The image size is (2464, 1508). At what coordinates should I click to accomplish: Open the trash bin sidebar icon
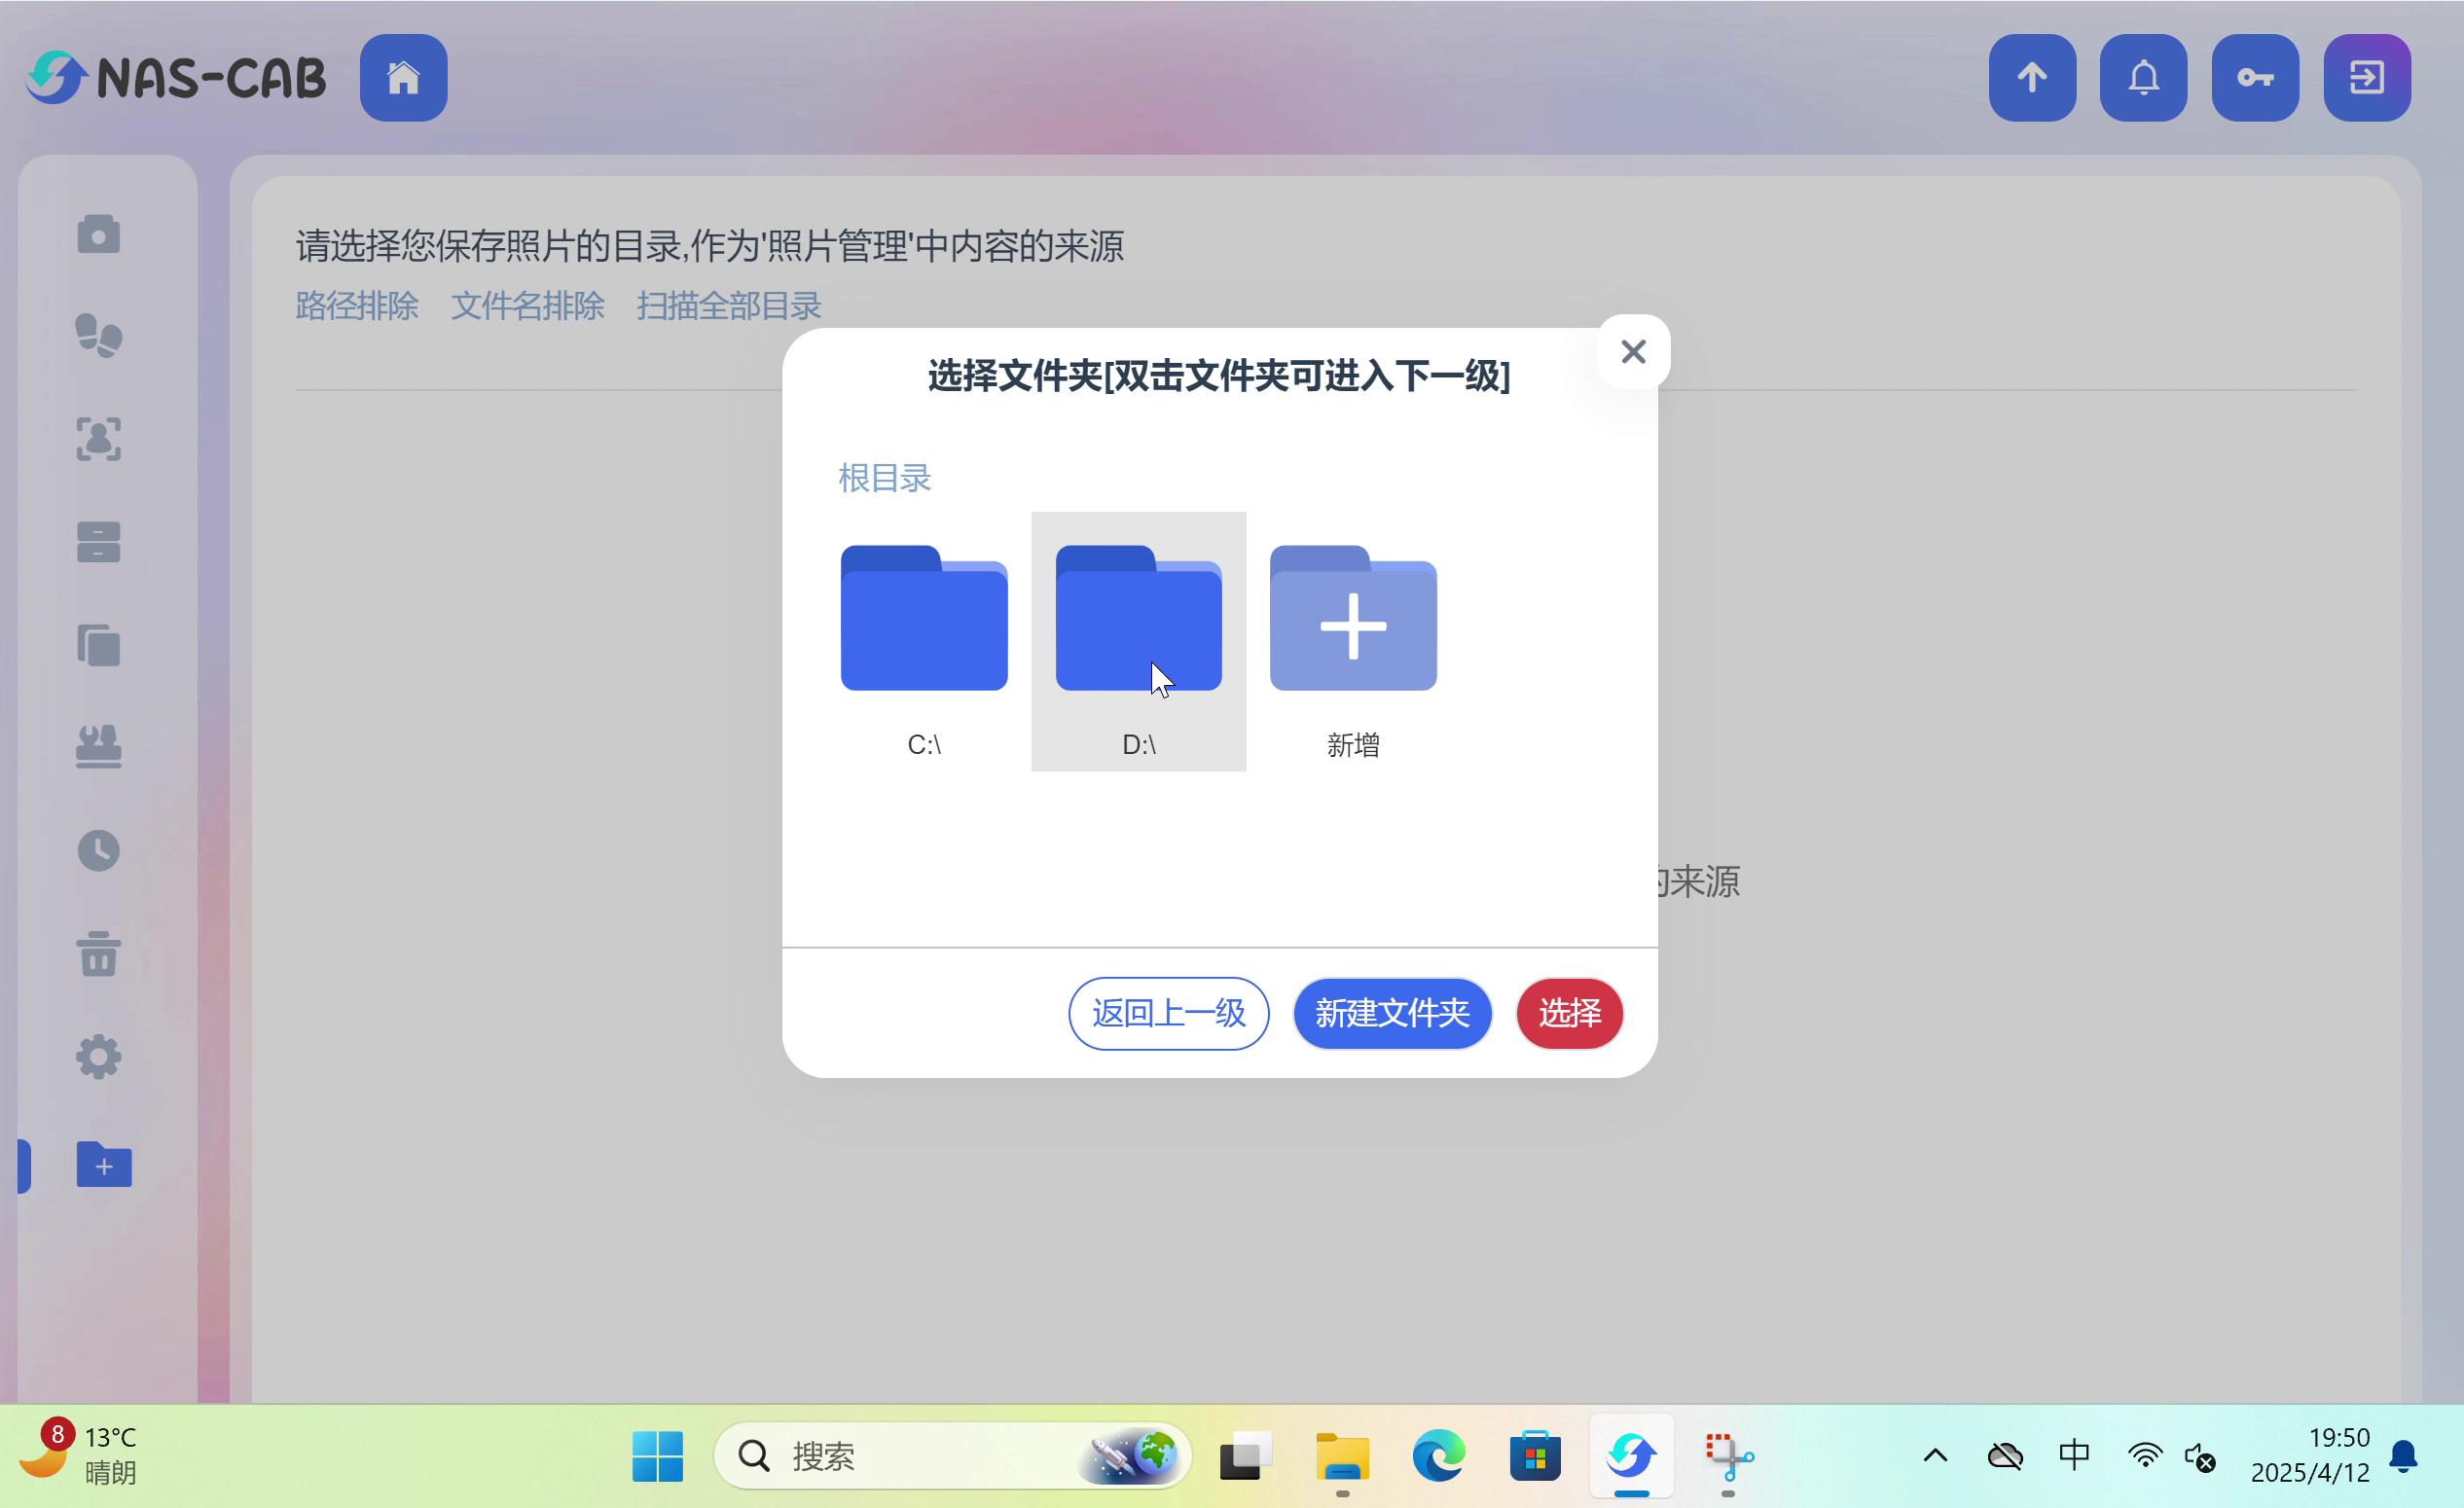(x=98, y=953)
